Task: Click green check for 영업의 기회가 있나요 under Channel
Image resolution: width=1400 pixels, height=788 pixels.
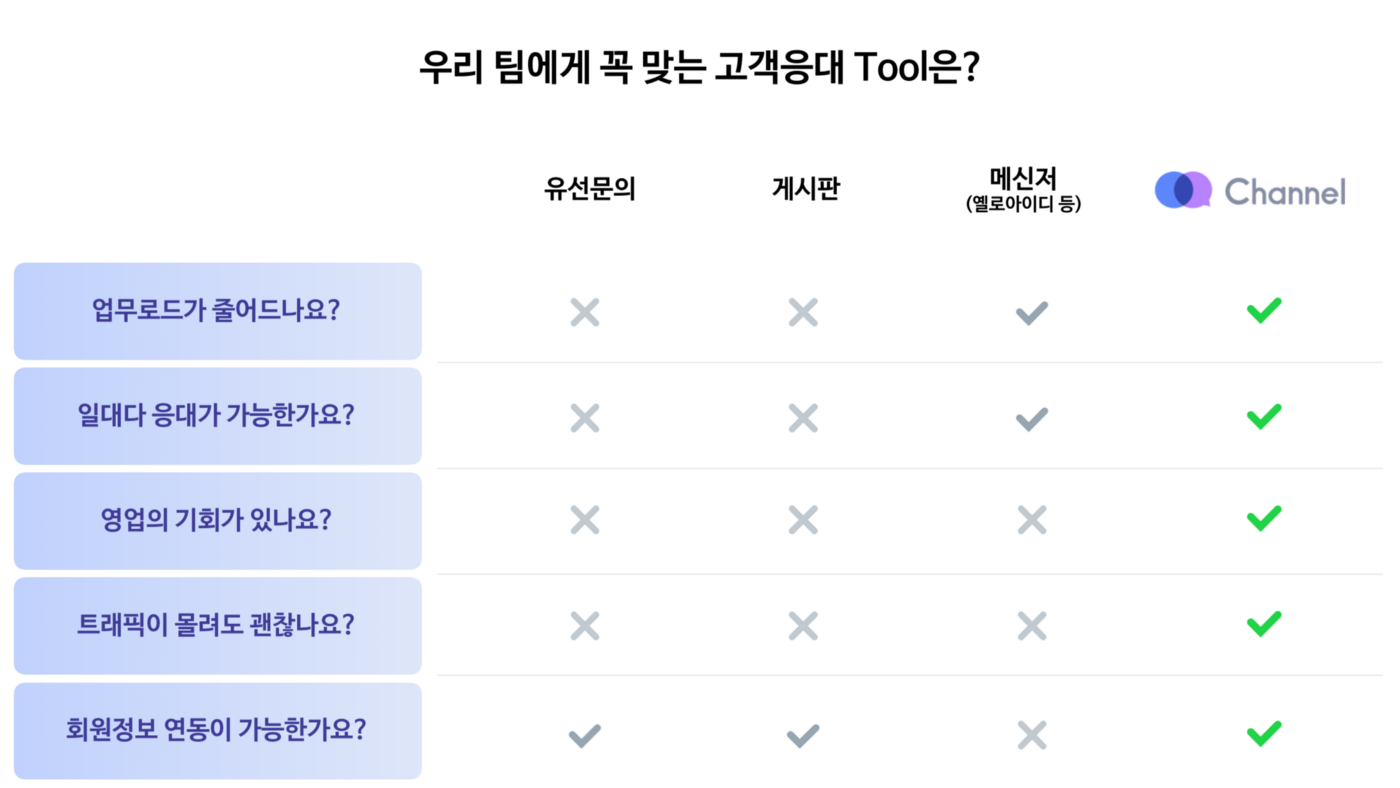Action: 1264,518
